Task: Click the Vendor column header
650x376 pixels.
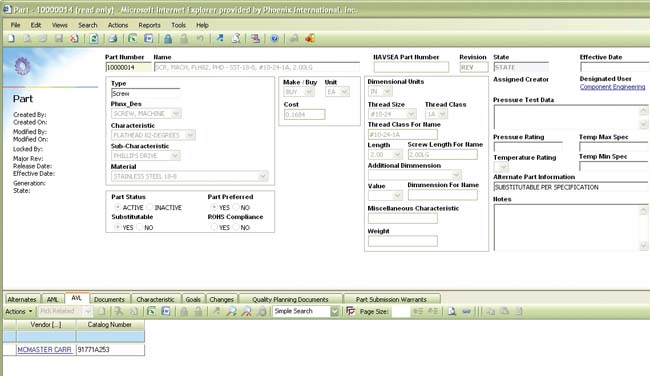Action: (x=46, y=325)
